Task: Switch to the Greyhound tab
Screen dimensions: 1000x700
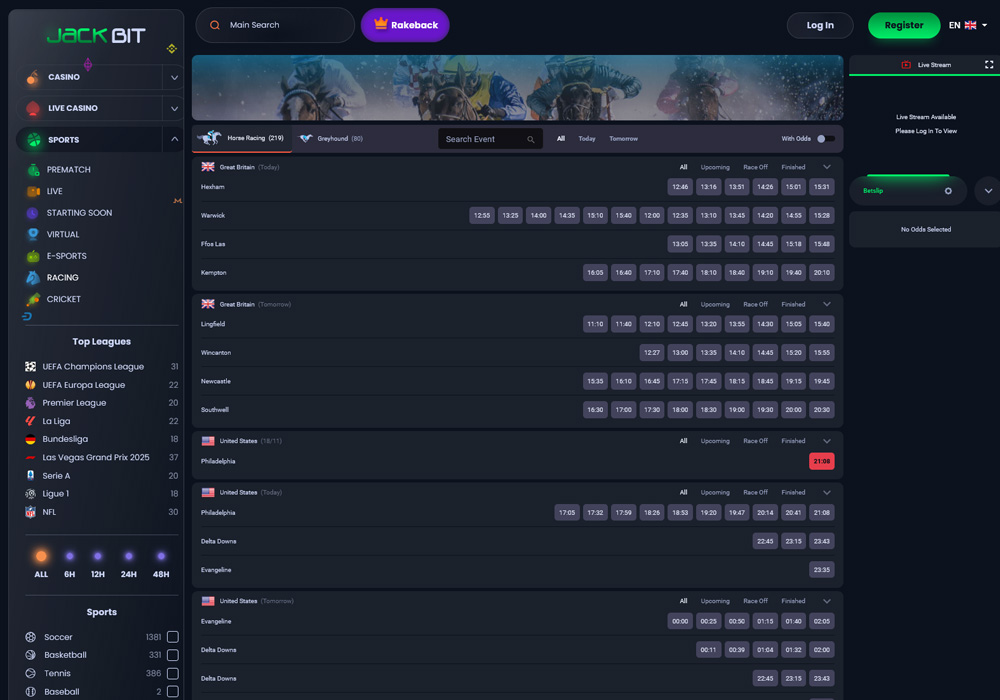Action: click(331, 139)
